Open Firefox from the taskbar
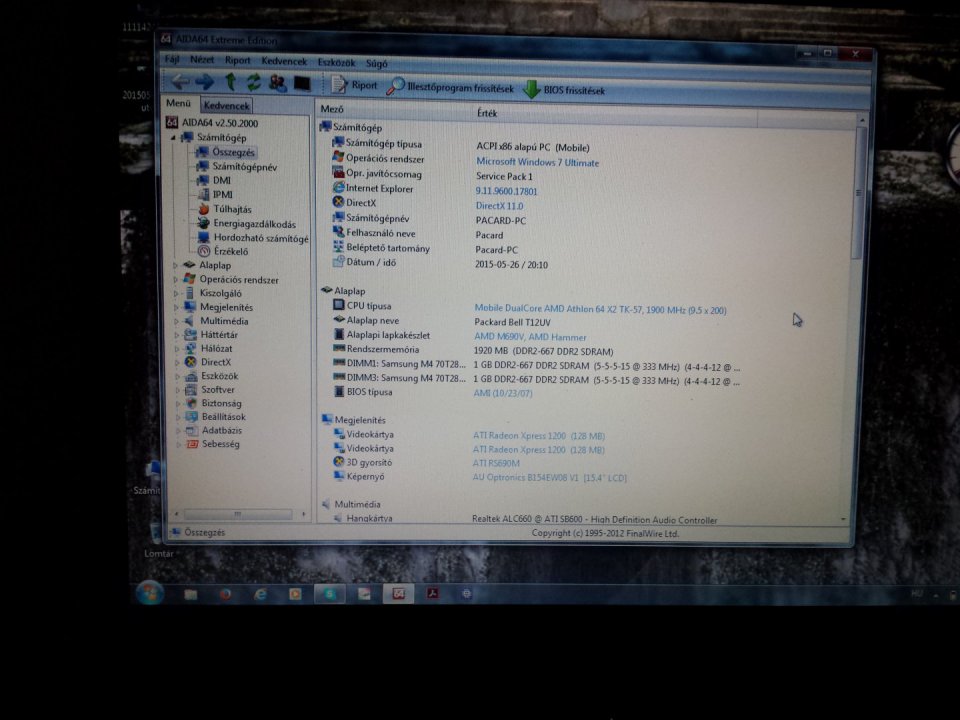The image size is (960, 720). (225, 594)
